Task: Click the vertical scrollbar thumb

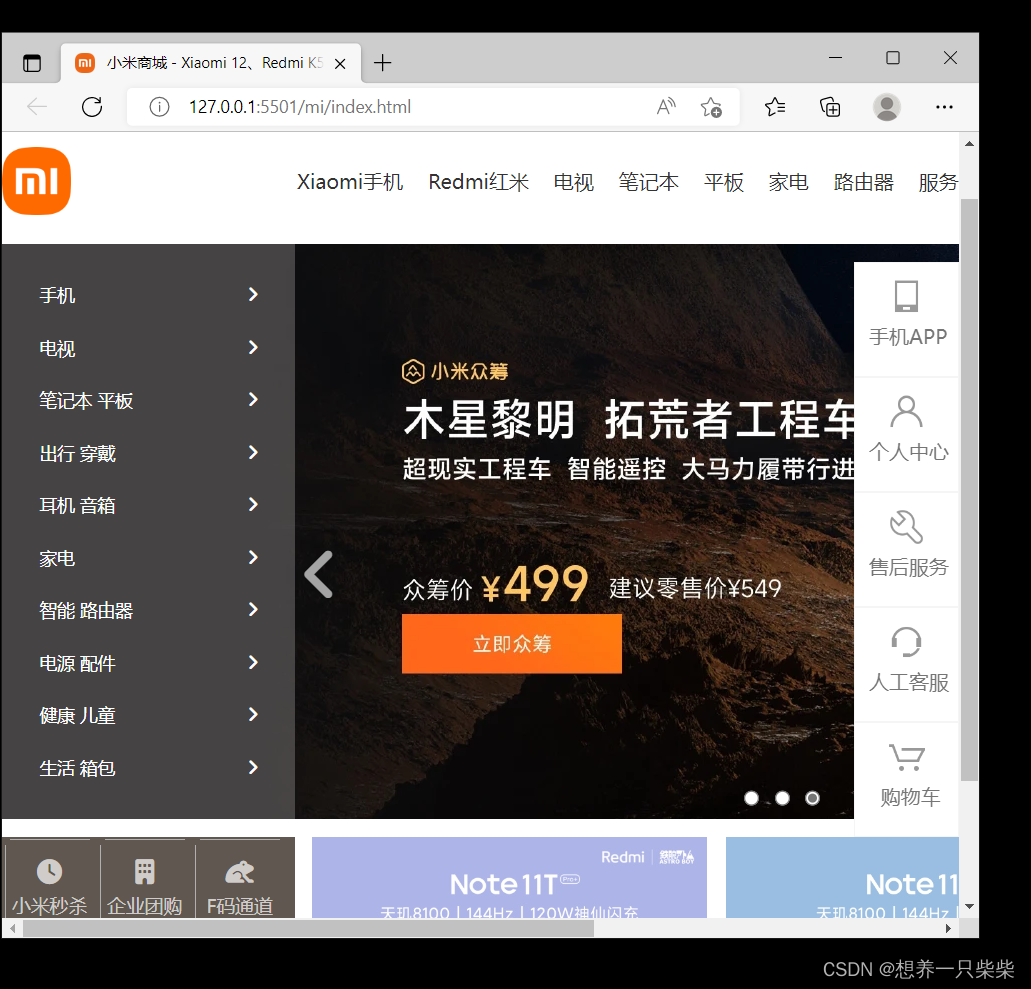Action: (x=969, y=490)
